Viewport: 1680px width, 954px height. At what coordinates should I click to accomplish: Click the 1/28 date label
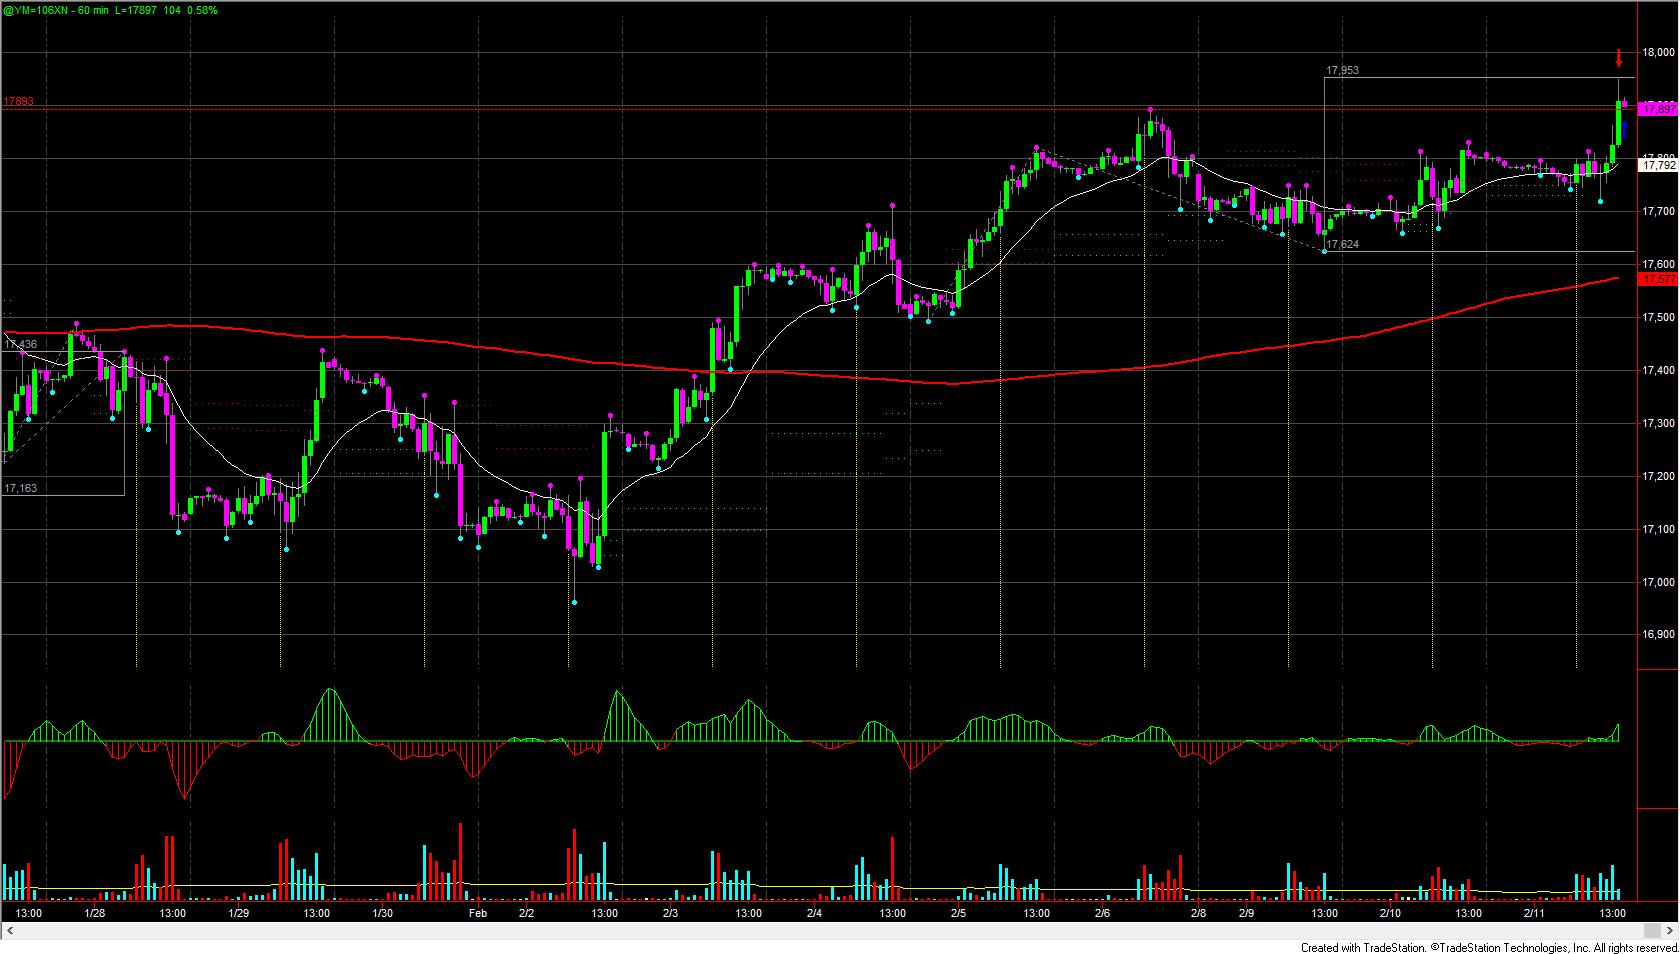pos(95,913)
